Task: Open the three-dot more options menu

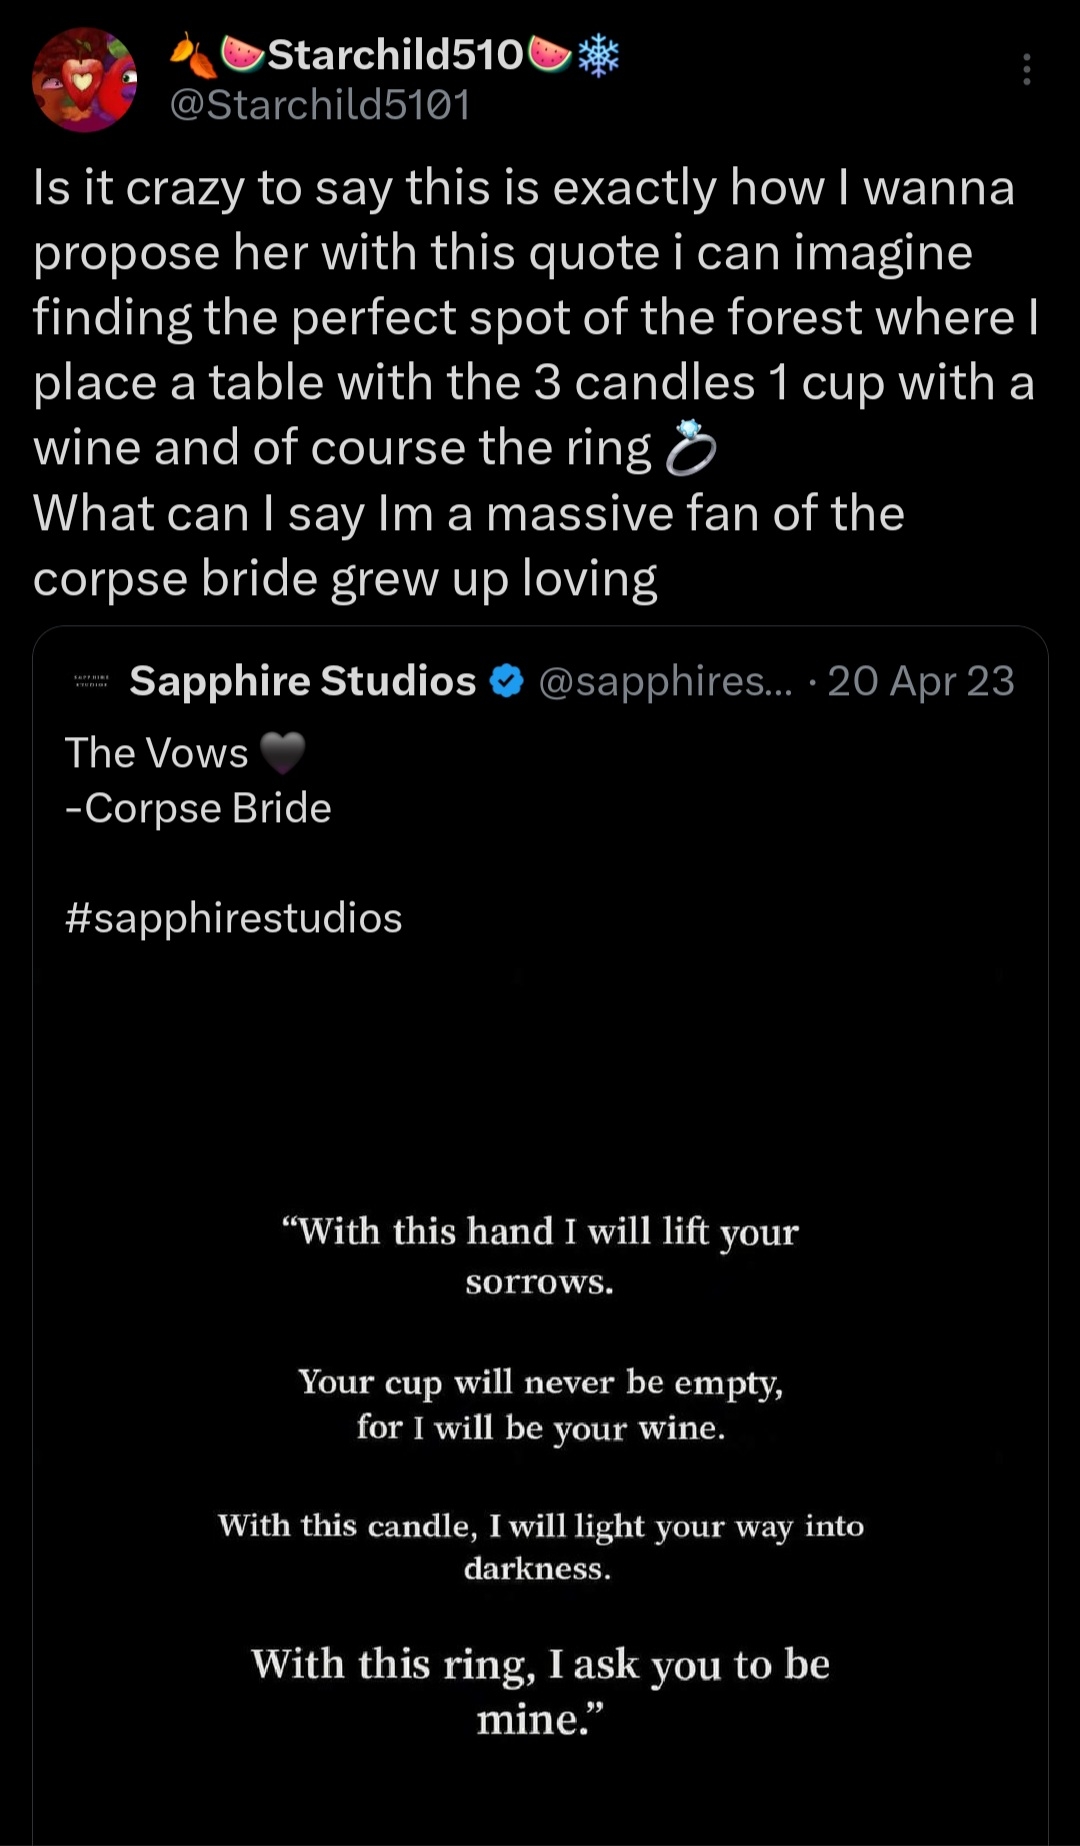Action: [1026, 69]
